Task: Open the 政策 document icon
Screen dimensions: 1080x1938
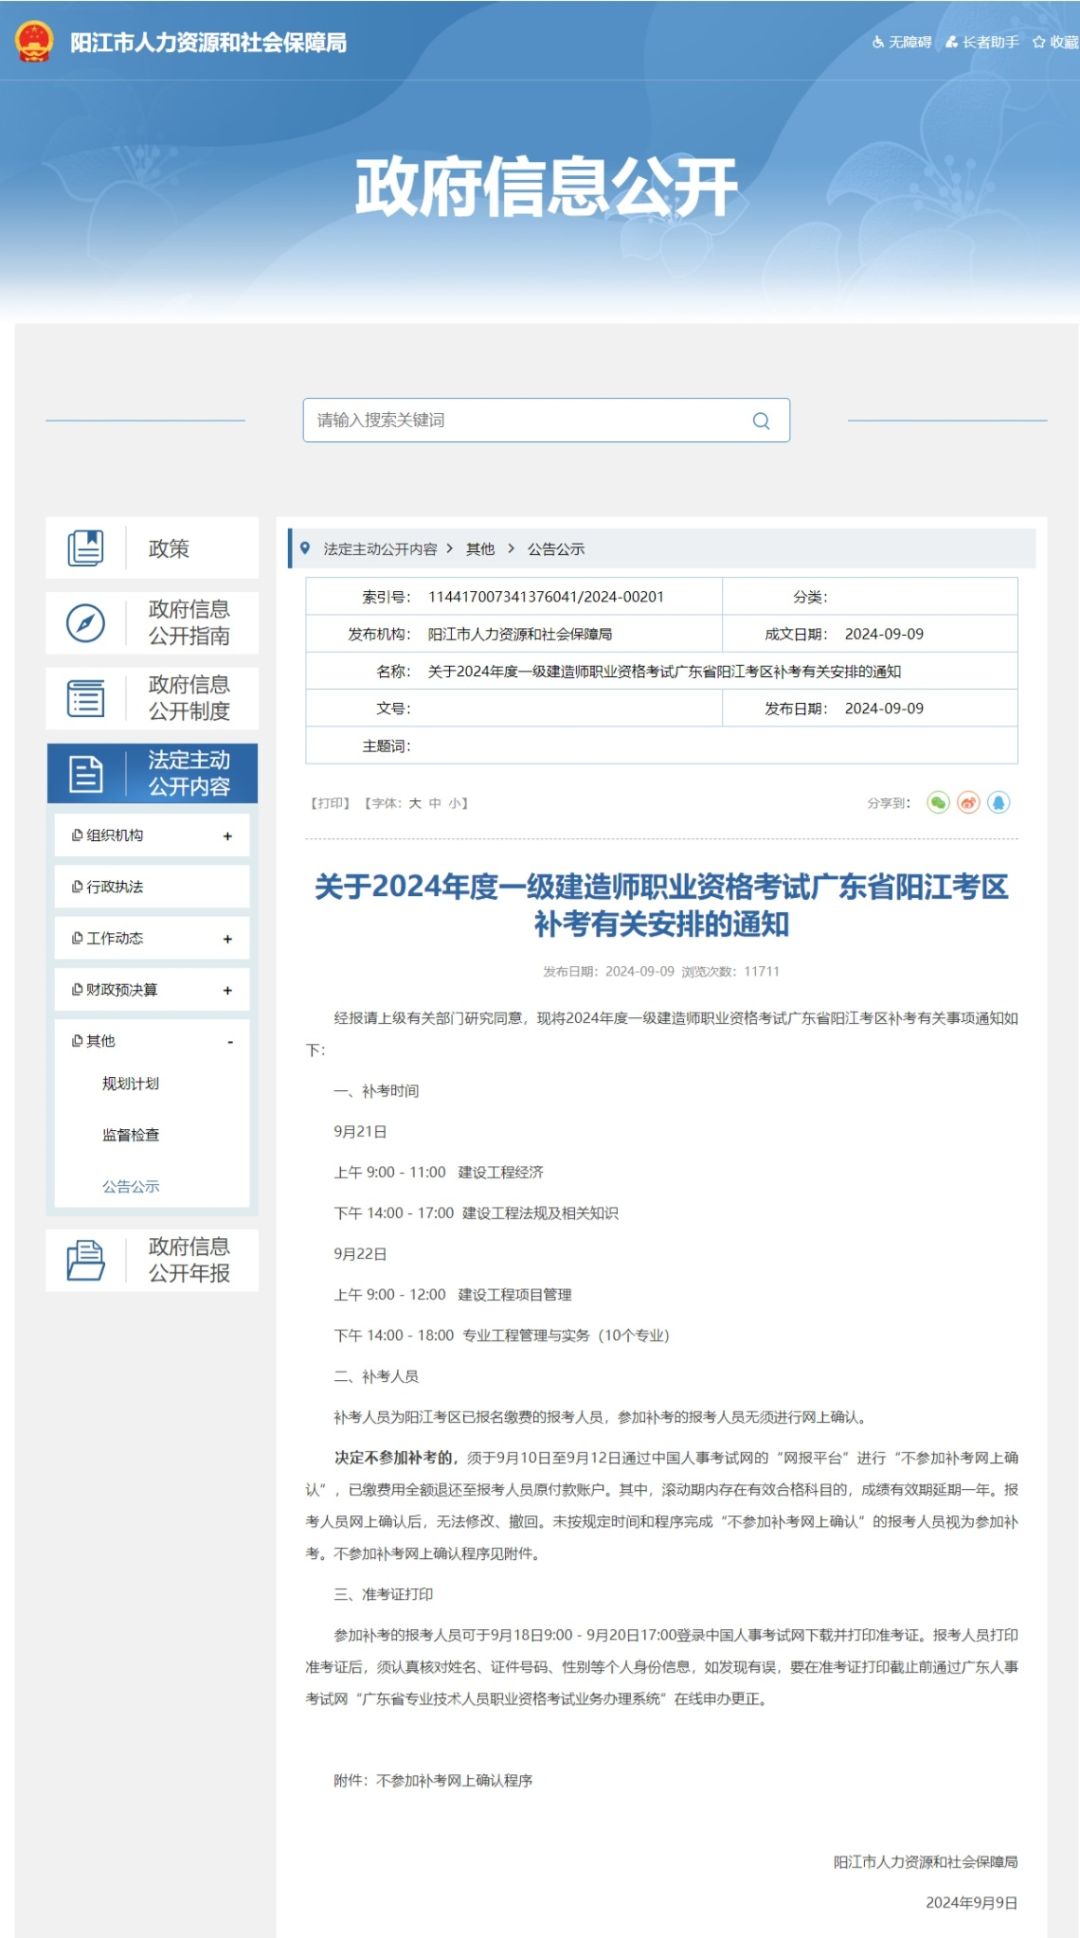Action: coord(86,548)
